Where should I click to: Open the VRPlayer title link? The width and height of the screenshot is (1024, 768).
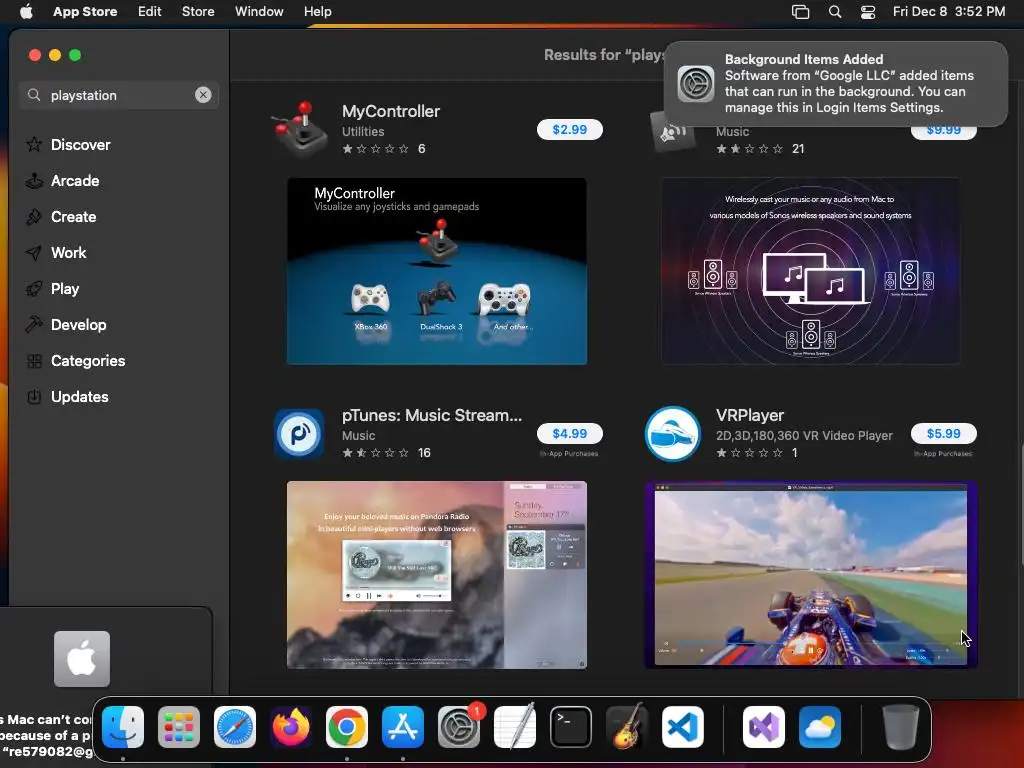750,415
